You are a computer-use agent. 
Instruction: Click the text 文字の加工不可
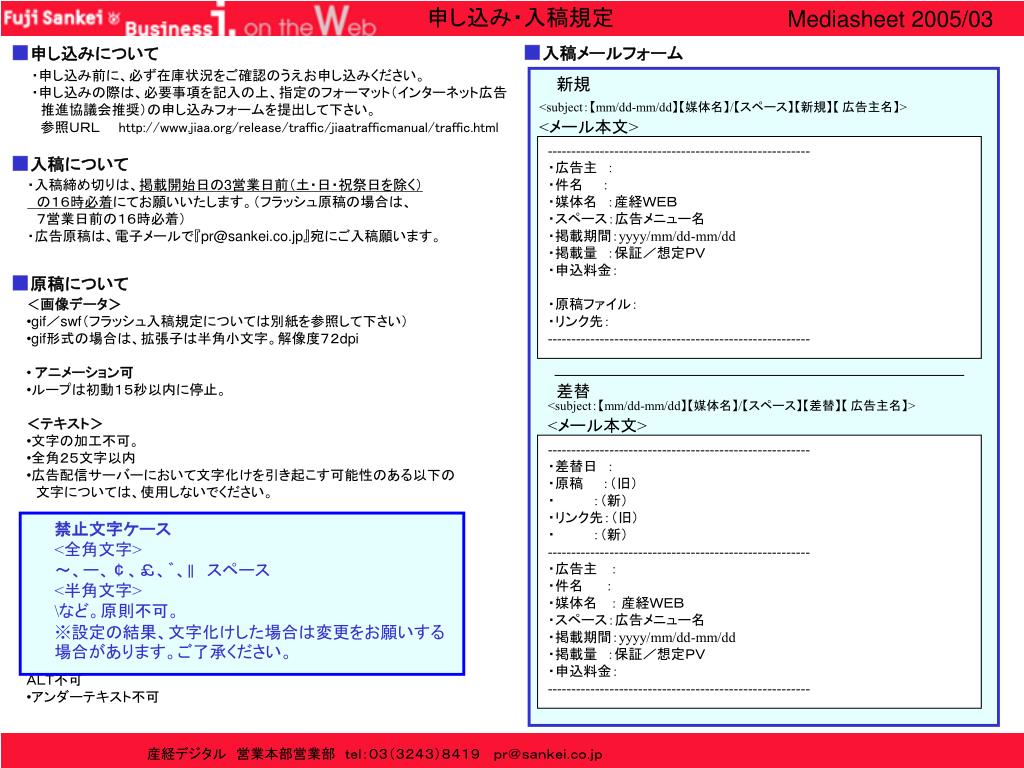click(83, 441)
